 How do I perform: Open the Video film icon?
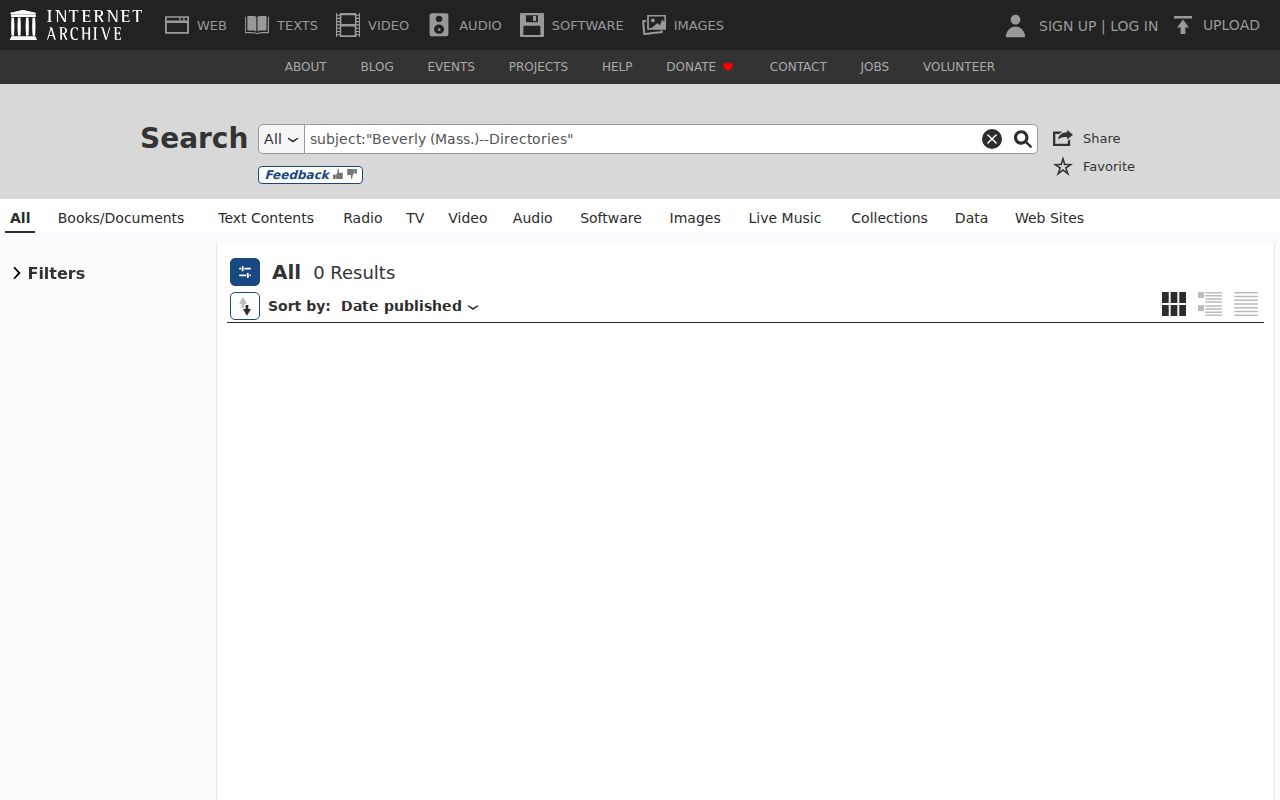pos(348,25)
